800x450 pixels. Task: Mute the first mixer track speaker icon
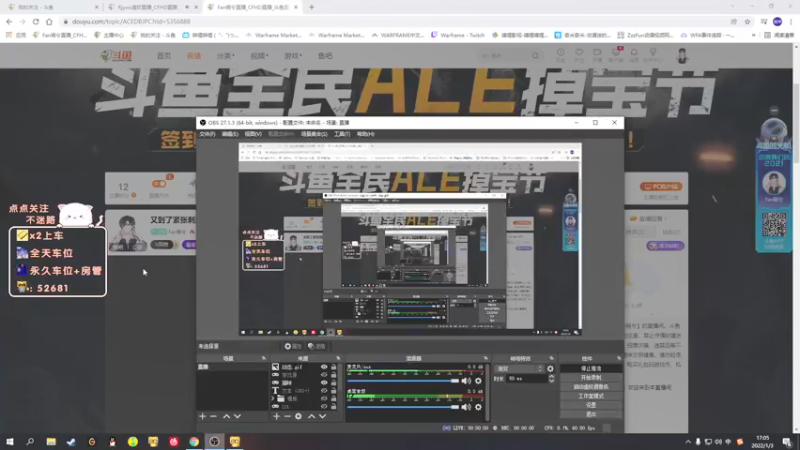click(x=466, y=381)
